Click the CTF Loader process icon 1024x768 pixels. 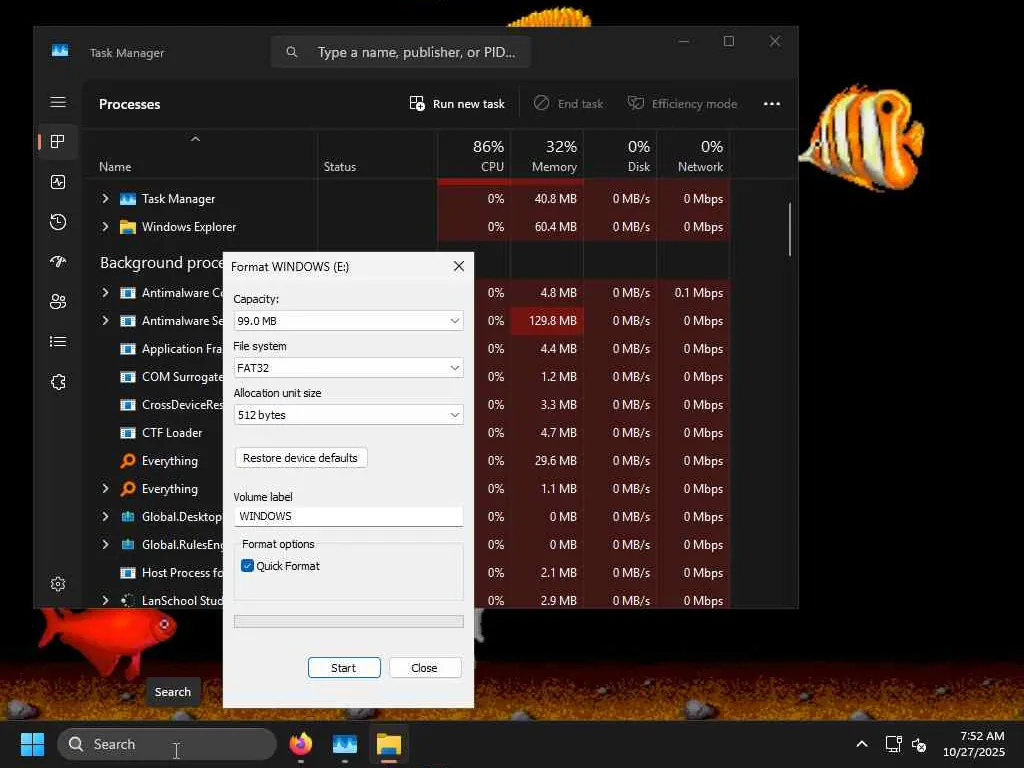pos(128,433)
